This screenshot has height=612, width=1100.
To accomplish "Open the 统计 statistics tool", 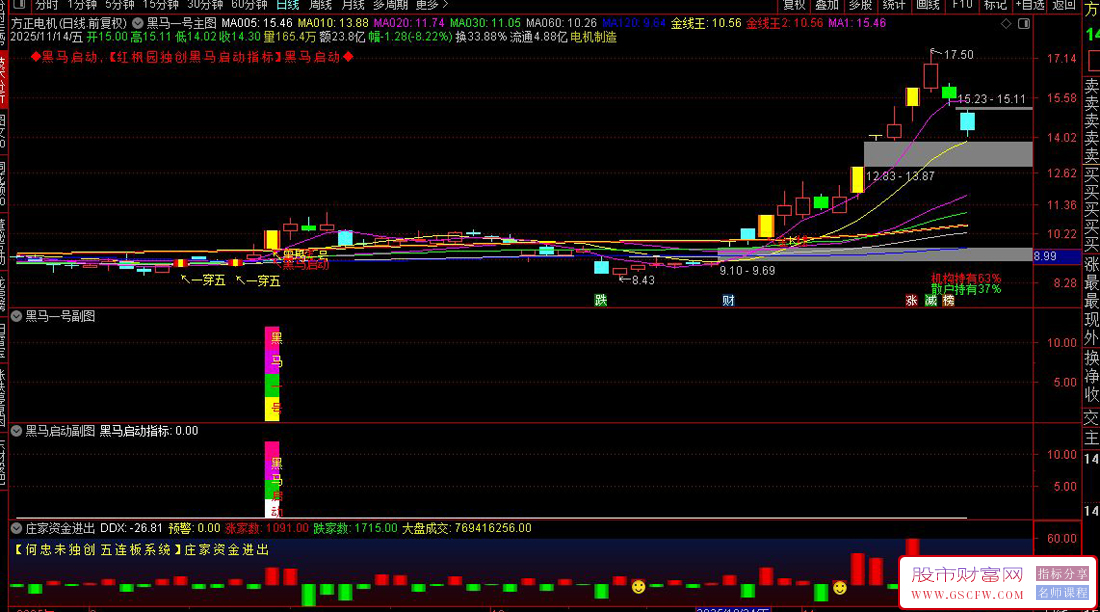I will point(894,5).
